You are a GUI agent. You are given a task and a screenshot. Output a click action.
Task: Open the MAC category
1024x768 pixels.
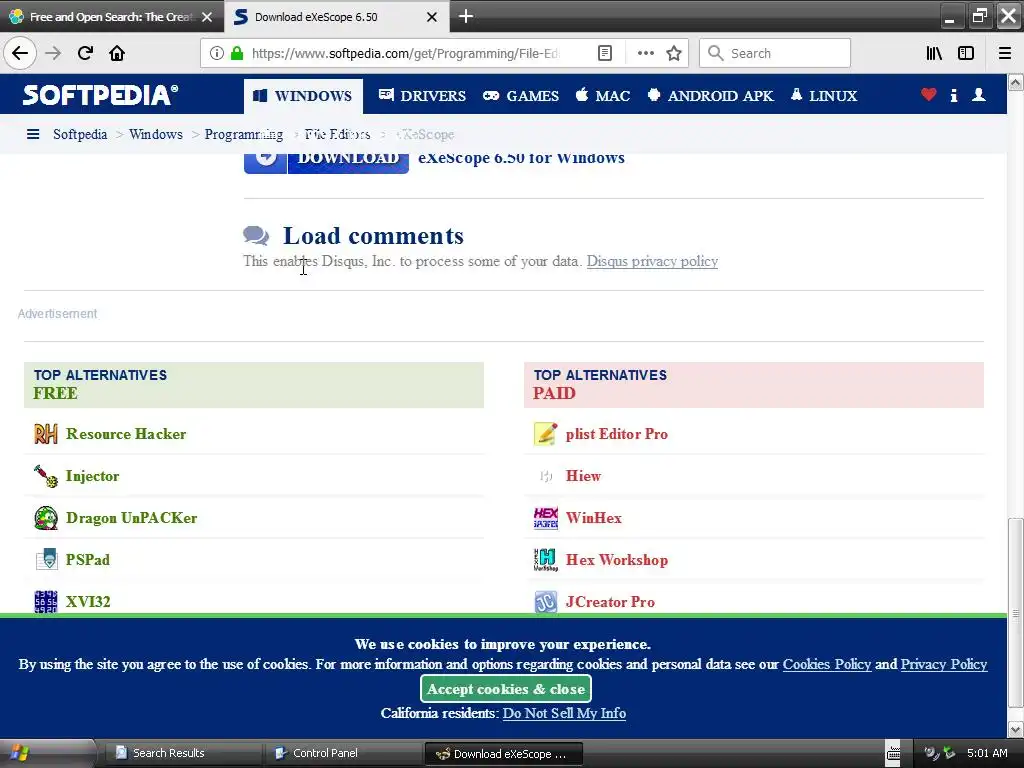point(603,96)
